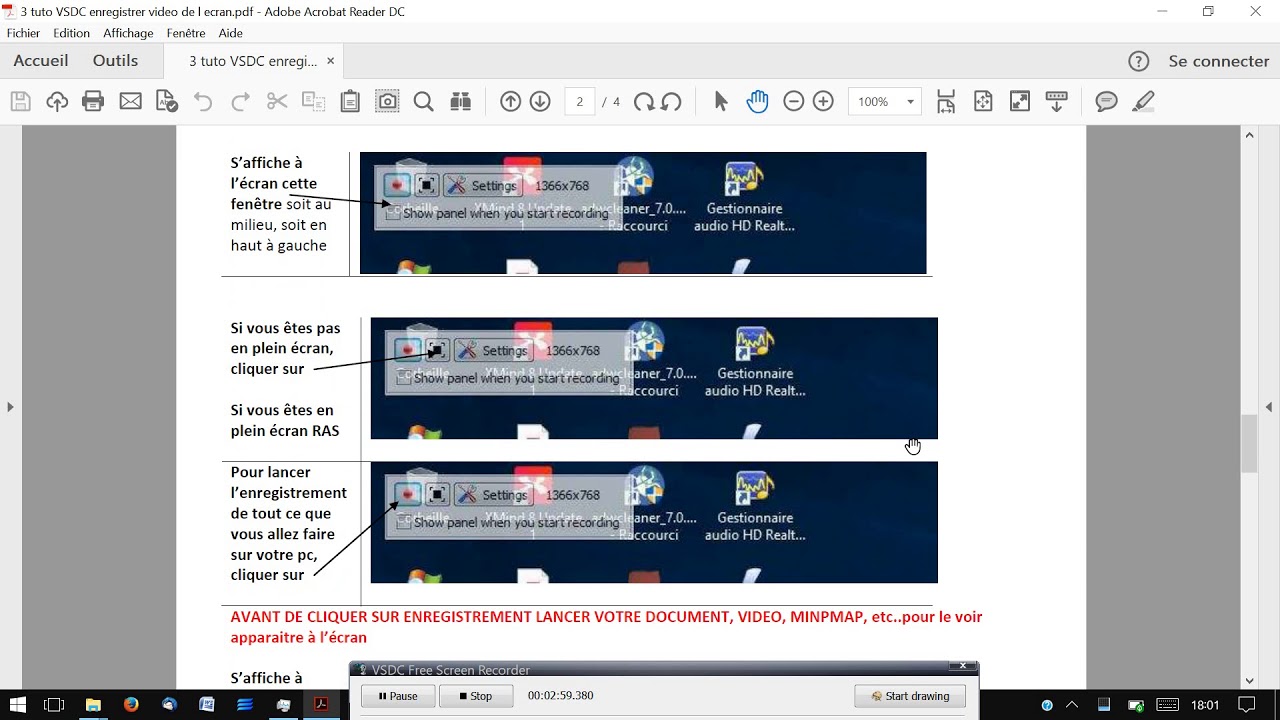Go to the previous page with up arrow

pos(510,101)
